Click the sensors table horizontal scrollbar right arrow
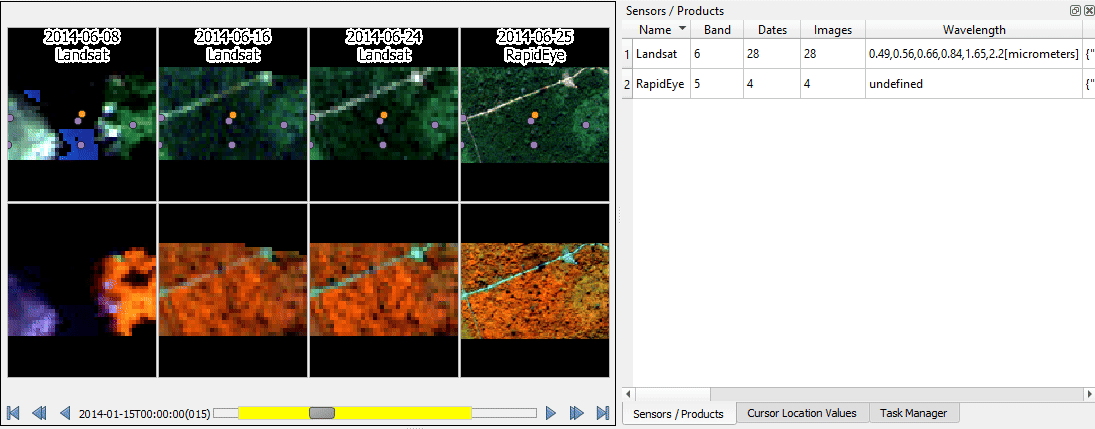The height and width of the screenshot is (429, 1095). 1089,394
